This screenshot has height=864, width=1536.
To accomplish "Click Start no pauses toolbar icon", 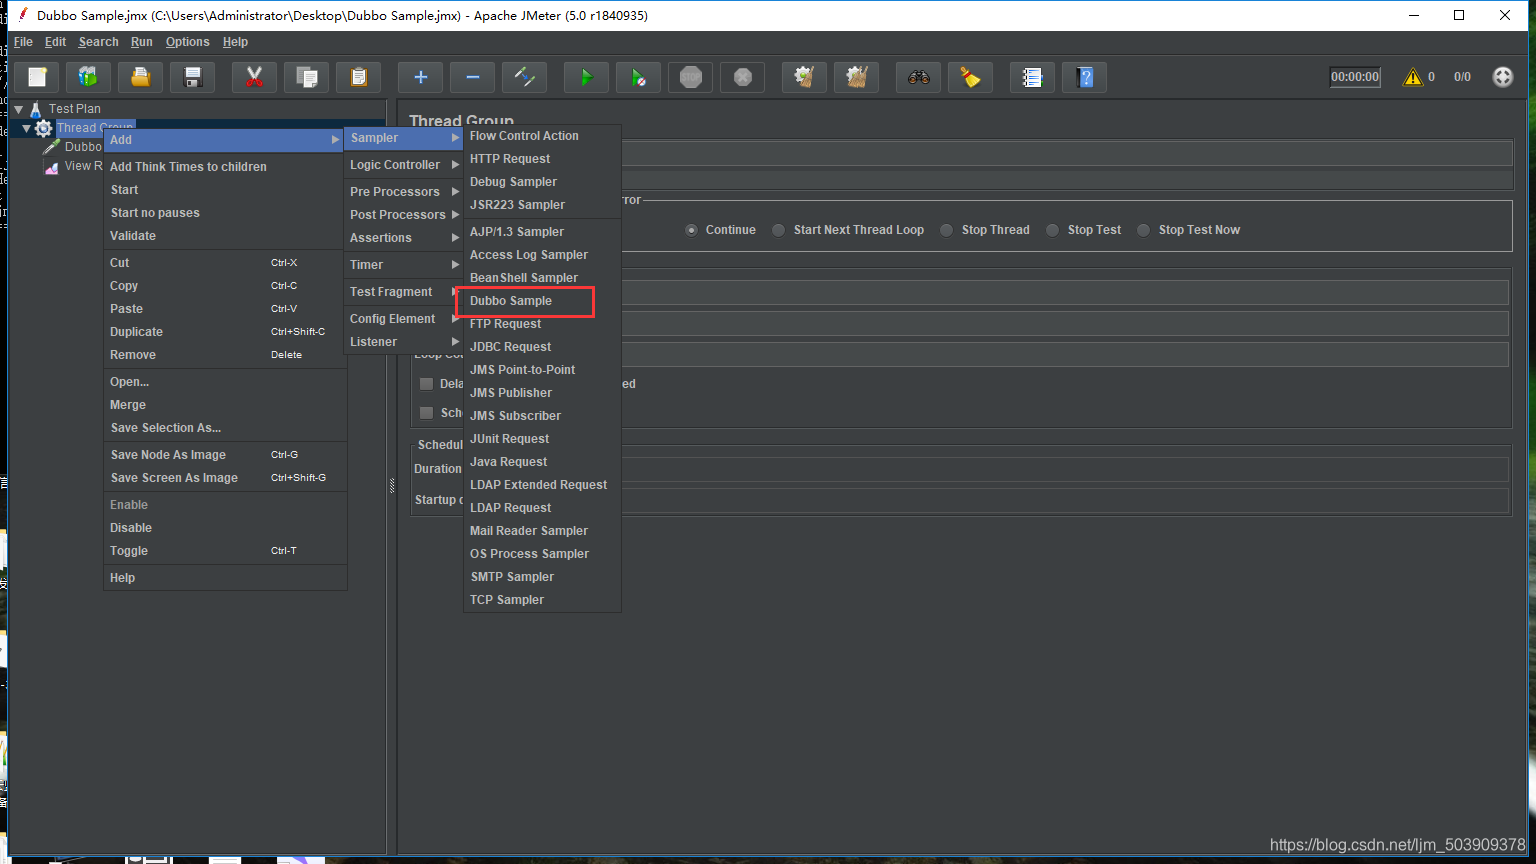I will 639,77.
